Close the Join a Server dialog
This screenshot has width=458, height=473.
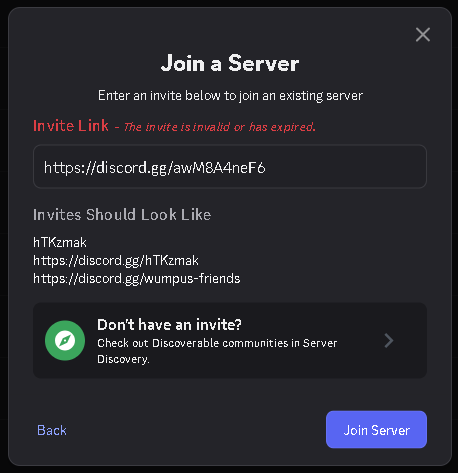(423, 35)
